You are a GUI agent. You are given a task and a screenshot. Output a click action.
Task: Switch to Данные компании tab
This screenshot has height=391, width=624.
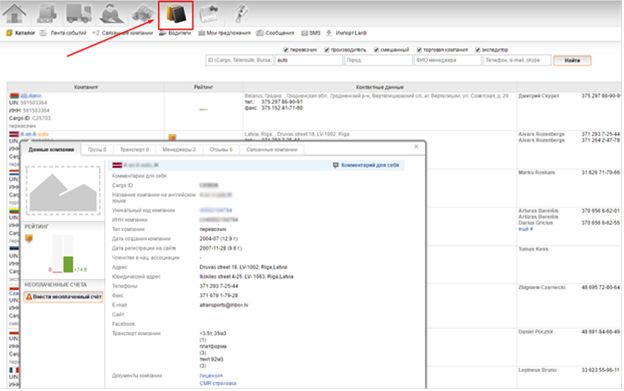(x=51, y=150)
